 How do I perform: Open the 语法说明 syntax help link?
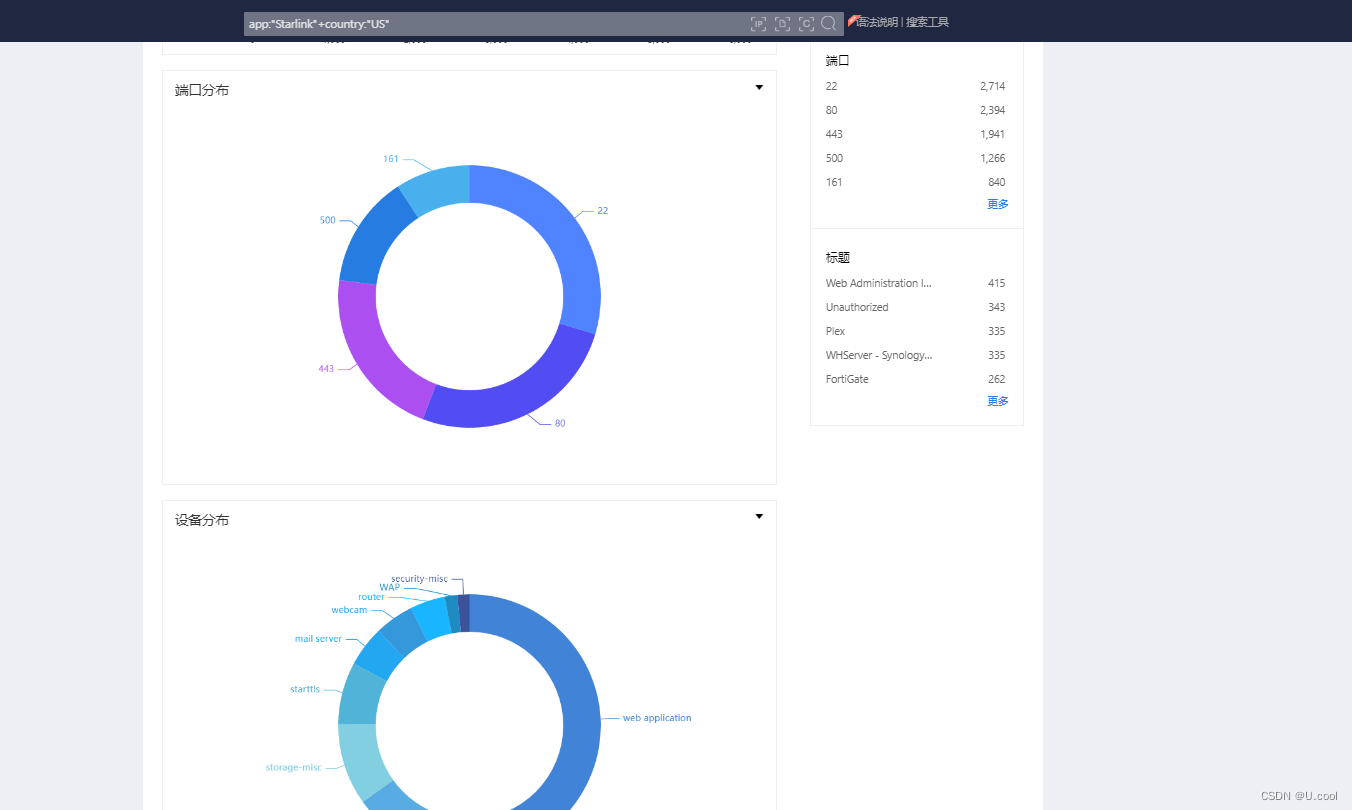point(877,22)
